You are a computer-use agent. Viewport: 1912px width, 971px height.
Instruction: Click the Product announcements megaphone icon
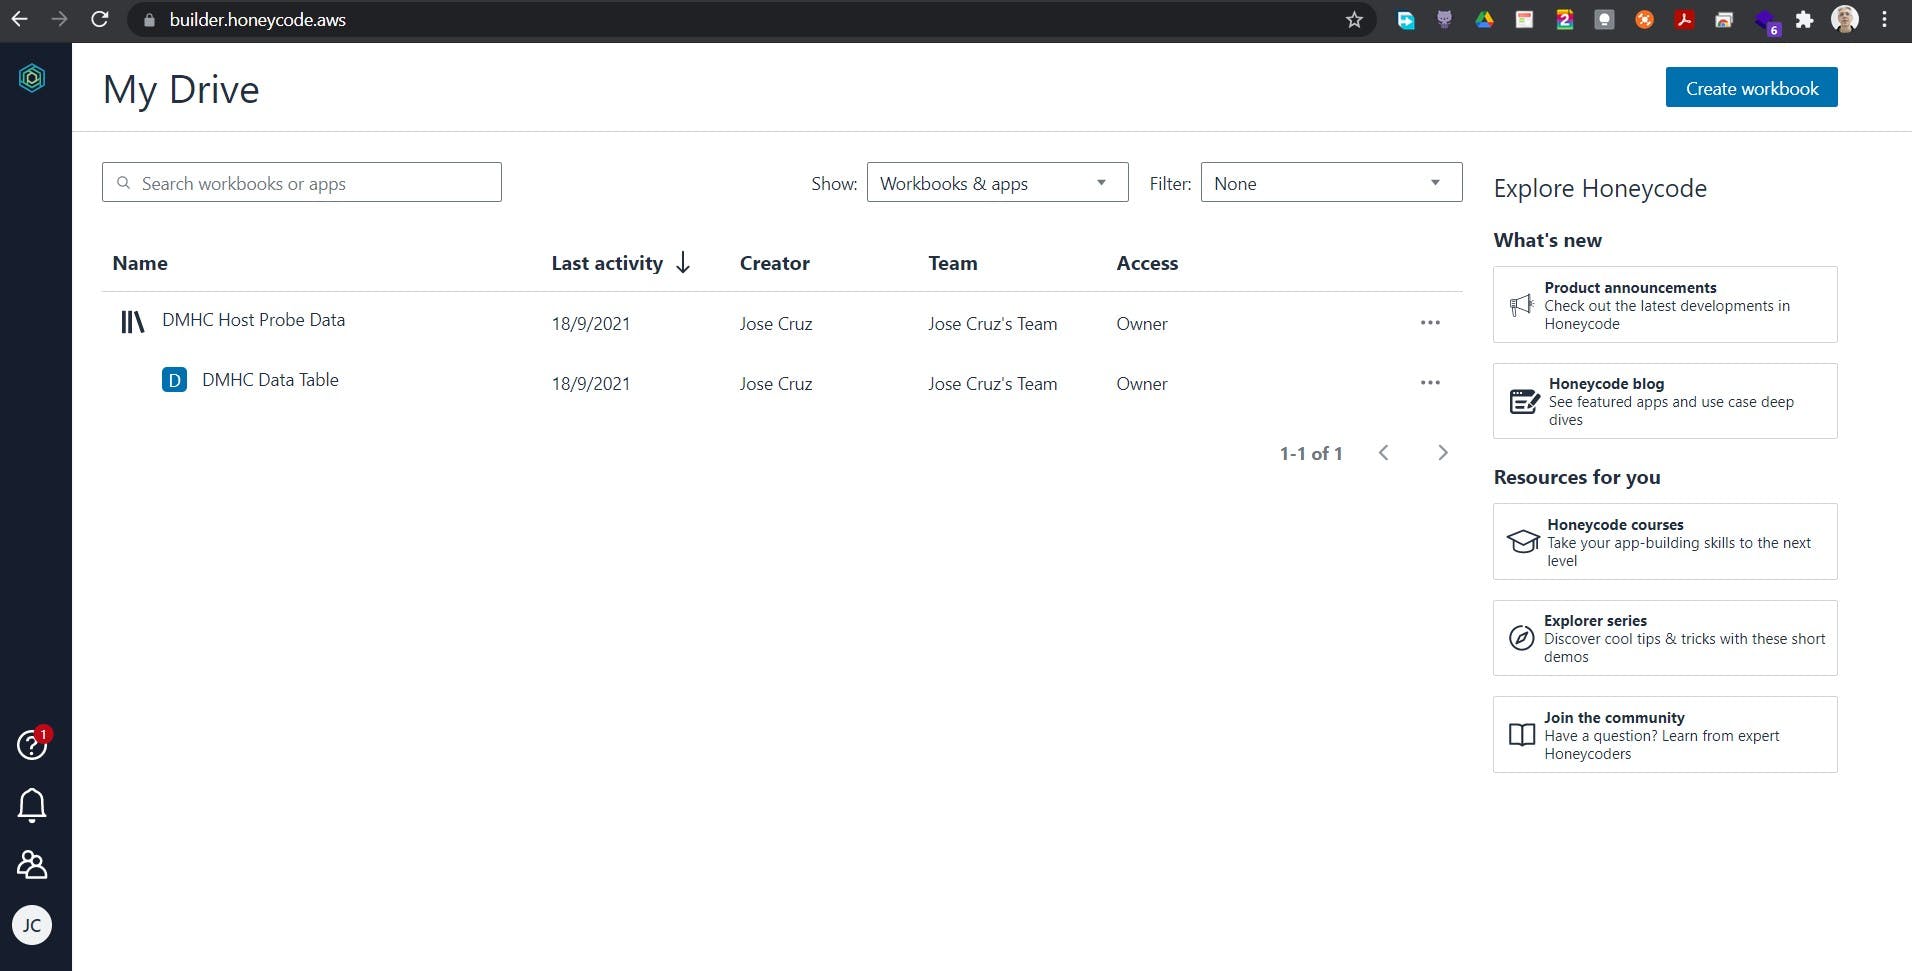[1521, 305]
